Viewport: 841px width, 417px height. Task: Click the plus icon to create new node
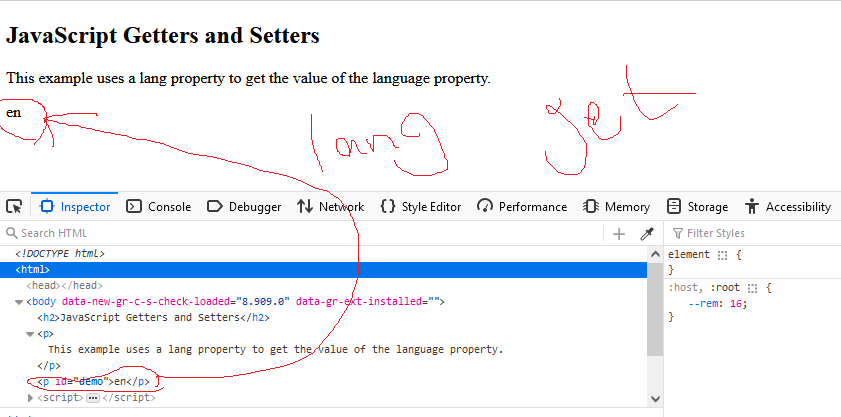619,233
